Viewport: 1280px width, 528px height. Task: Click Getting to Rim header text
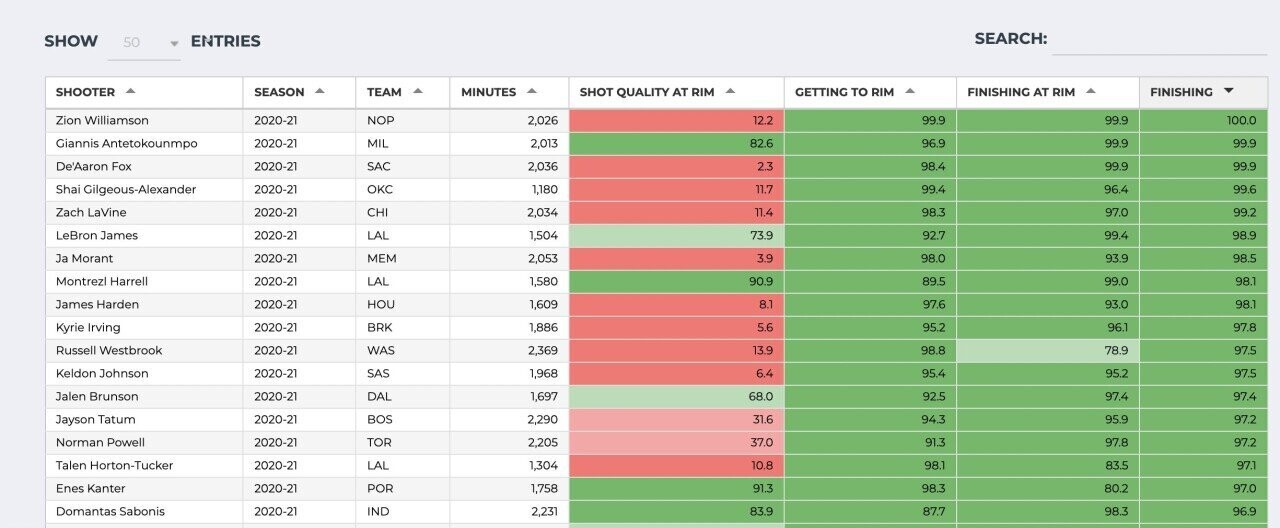[844, 92]
